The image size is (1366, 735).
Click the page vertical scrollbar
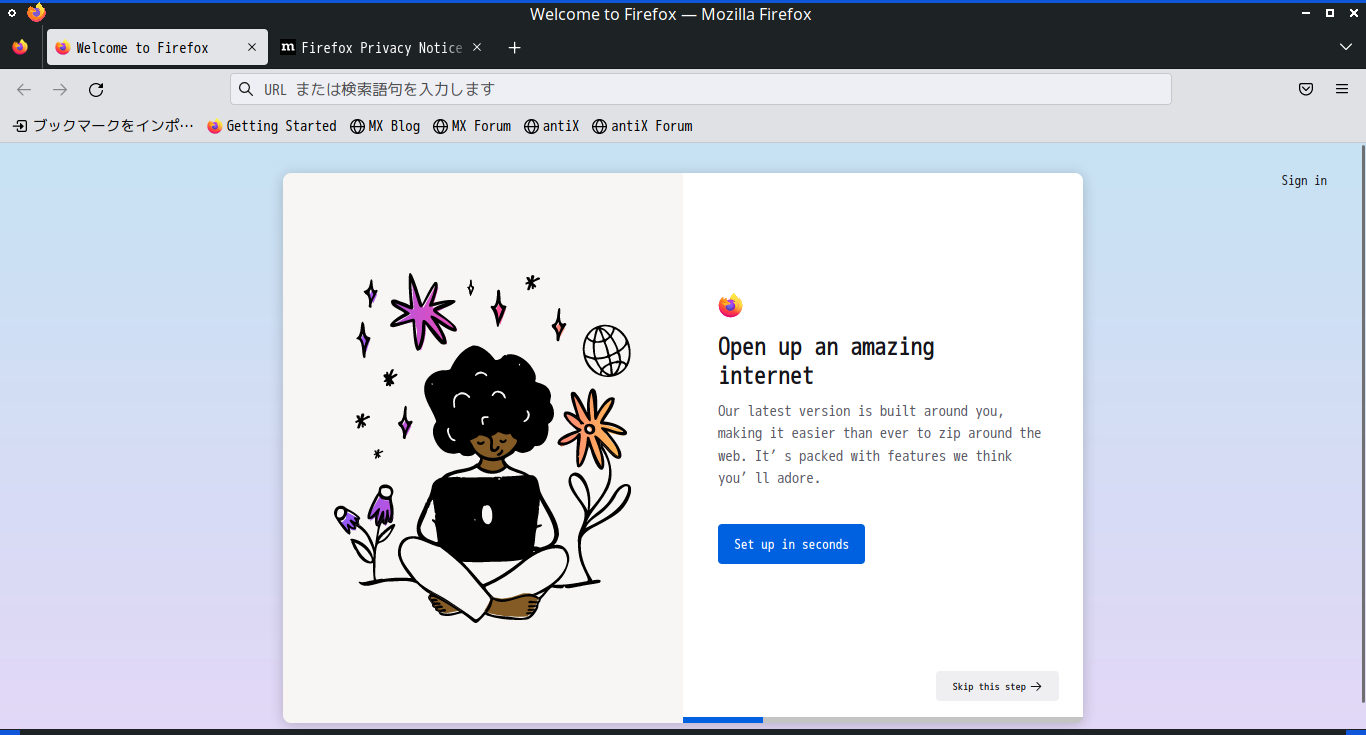pos(1362,422)
